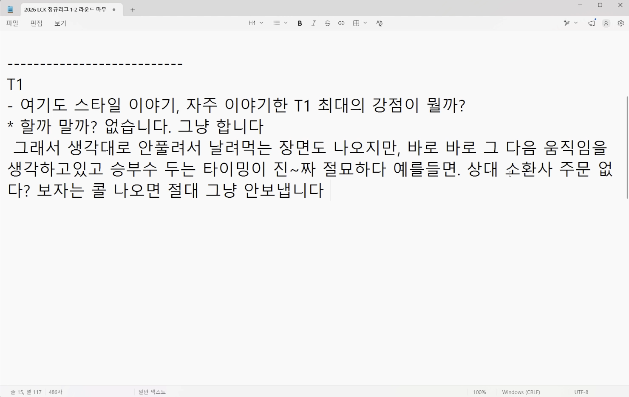Expand the table dropdown arrow

(365, 23)
